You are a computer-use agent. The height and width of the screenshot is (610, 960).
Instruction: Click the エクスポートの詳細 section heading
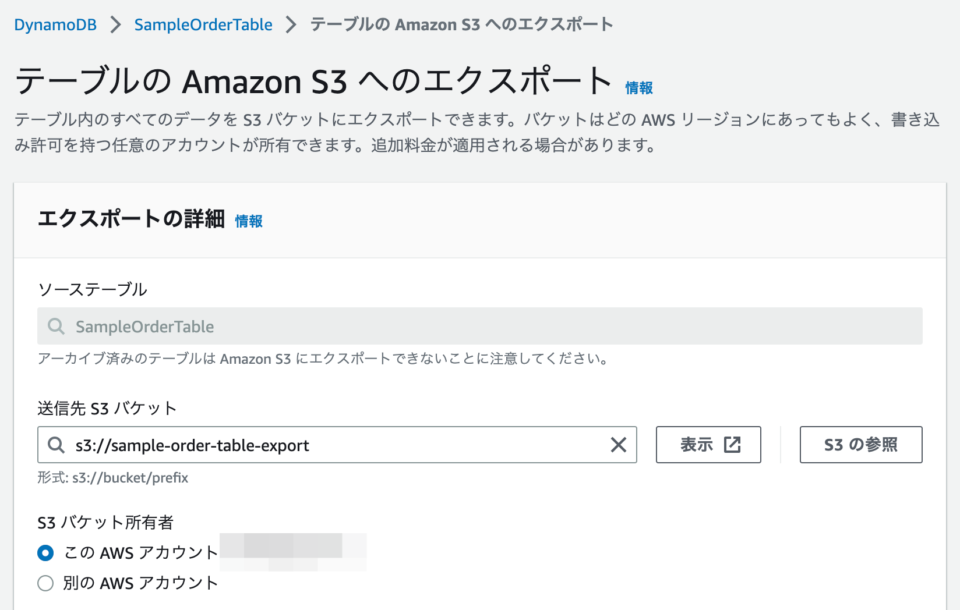[131, 220]
